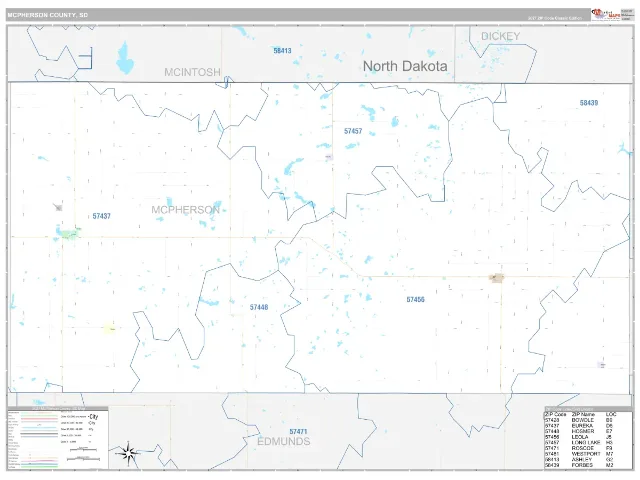This screenshot has height=480, width=640.
Task: Click the '58413' ZIP label
Action: pos(282,51)
